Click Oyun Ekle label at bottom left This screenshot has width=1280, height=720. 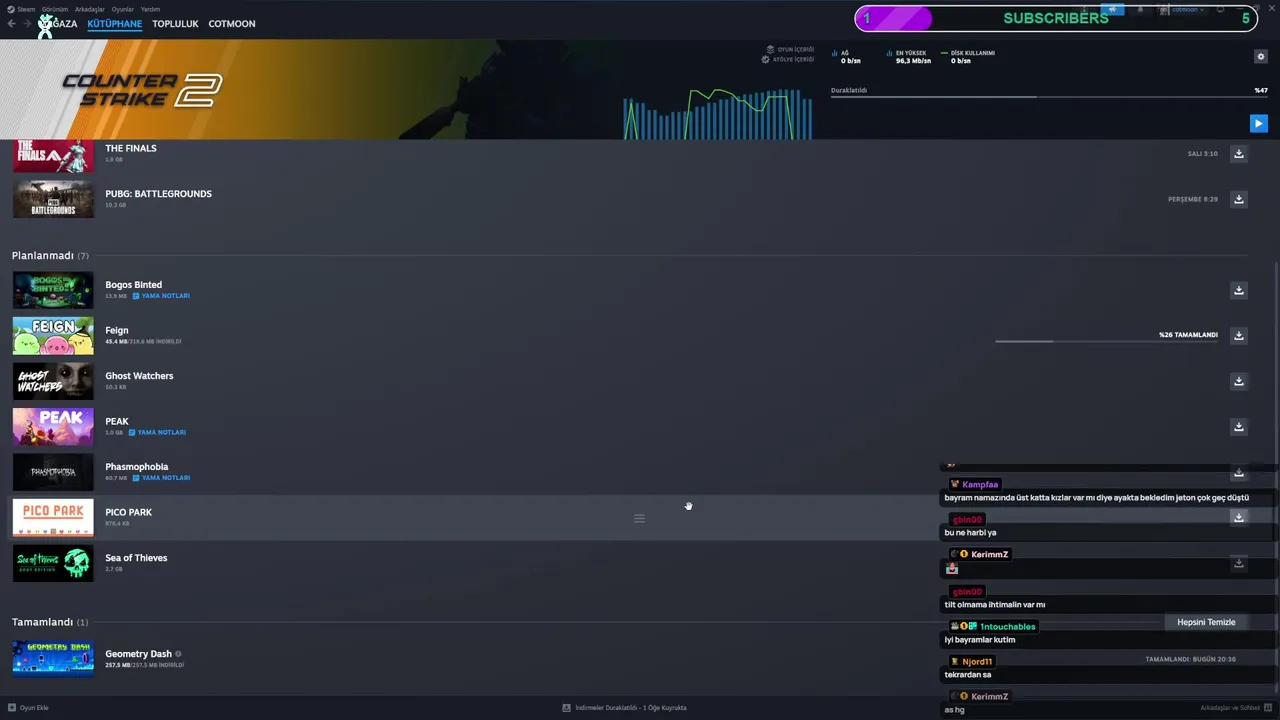point(34,708)
